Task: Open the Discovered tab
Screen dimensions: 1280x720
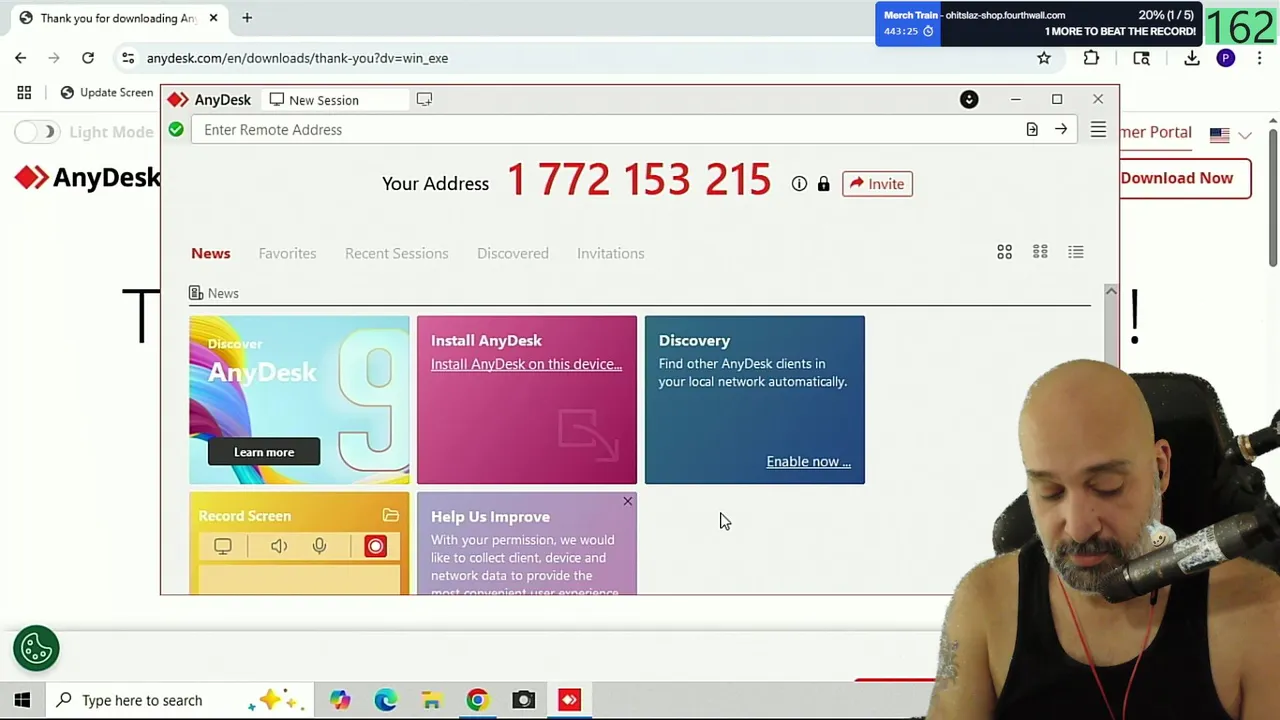Action: pyautogui.click(x=512, y=253)
